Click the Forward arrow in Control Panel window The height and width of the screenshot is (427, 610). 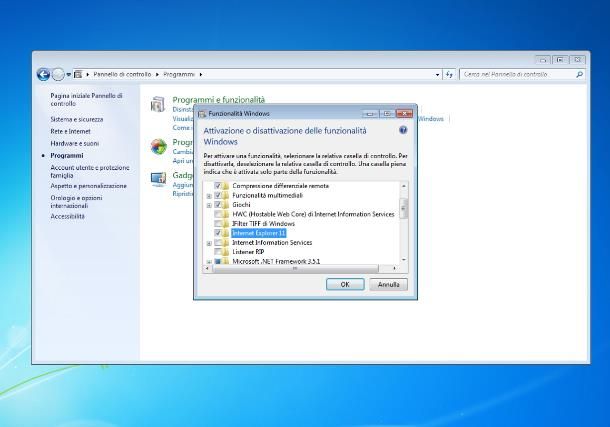[58, 74]
